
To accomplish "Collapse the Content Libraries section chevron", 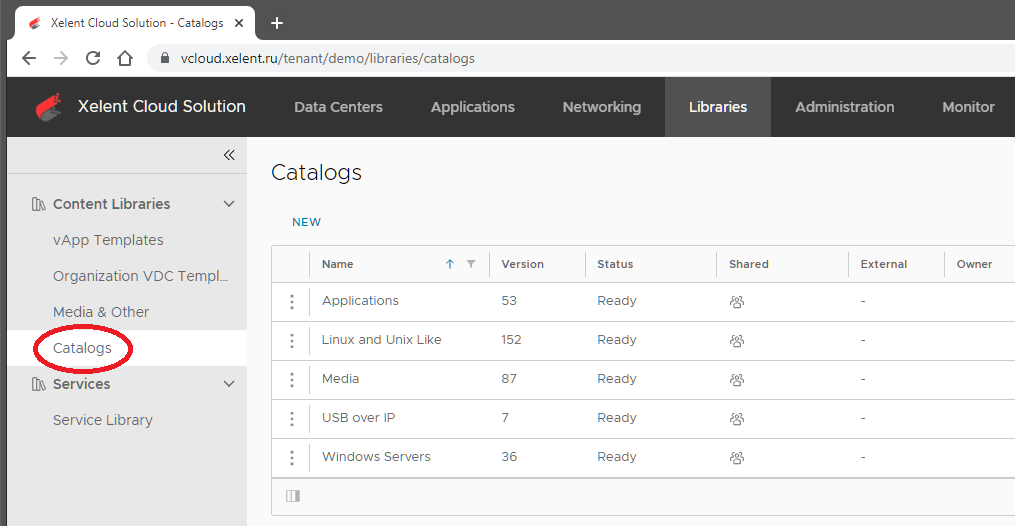I will coord(229,204).
